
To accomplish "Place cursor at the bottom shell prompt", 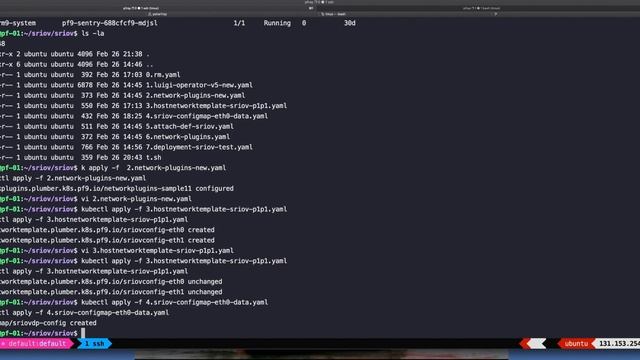I will click(x=83, y=333).
